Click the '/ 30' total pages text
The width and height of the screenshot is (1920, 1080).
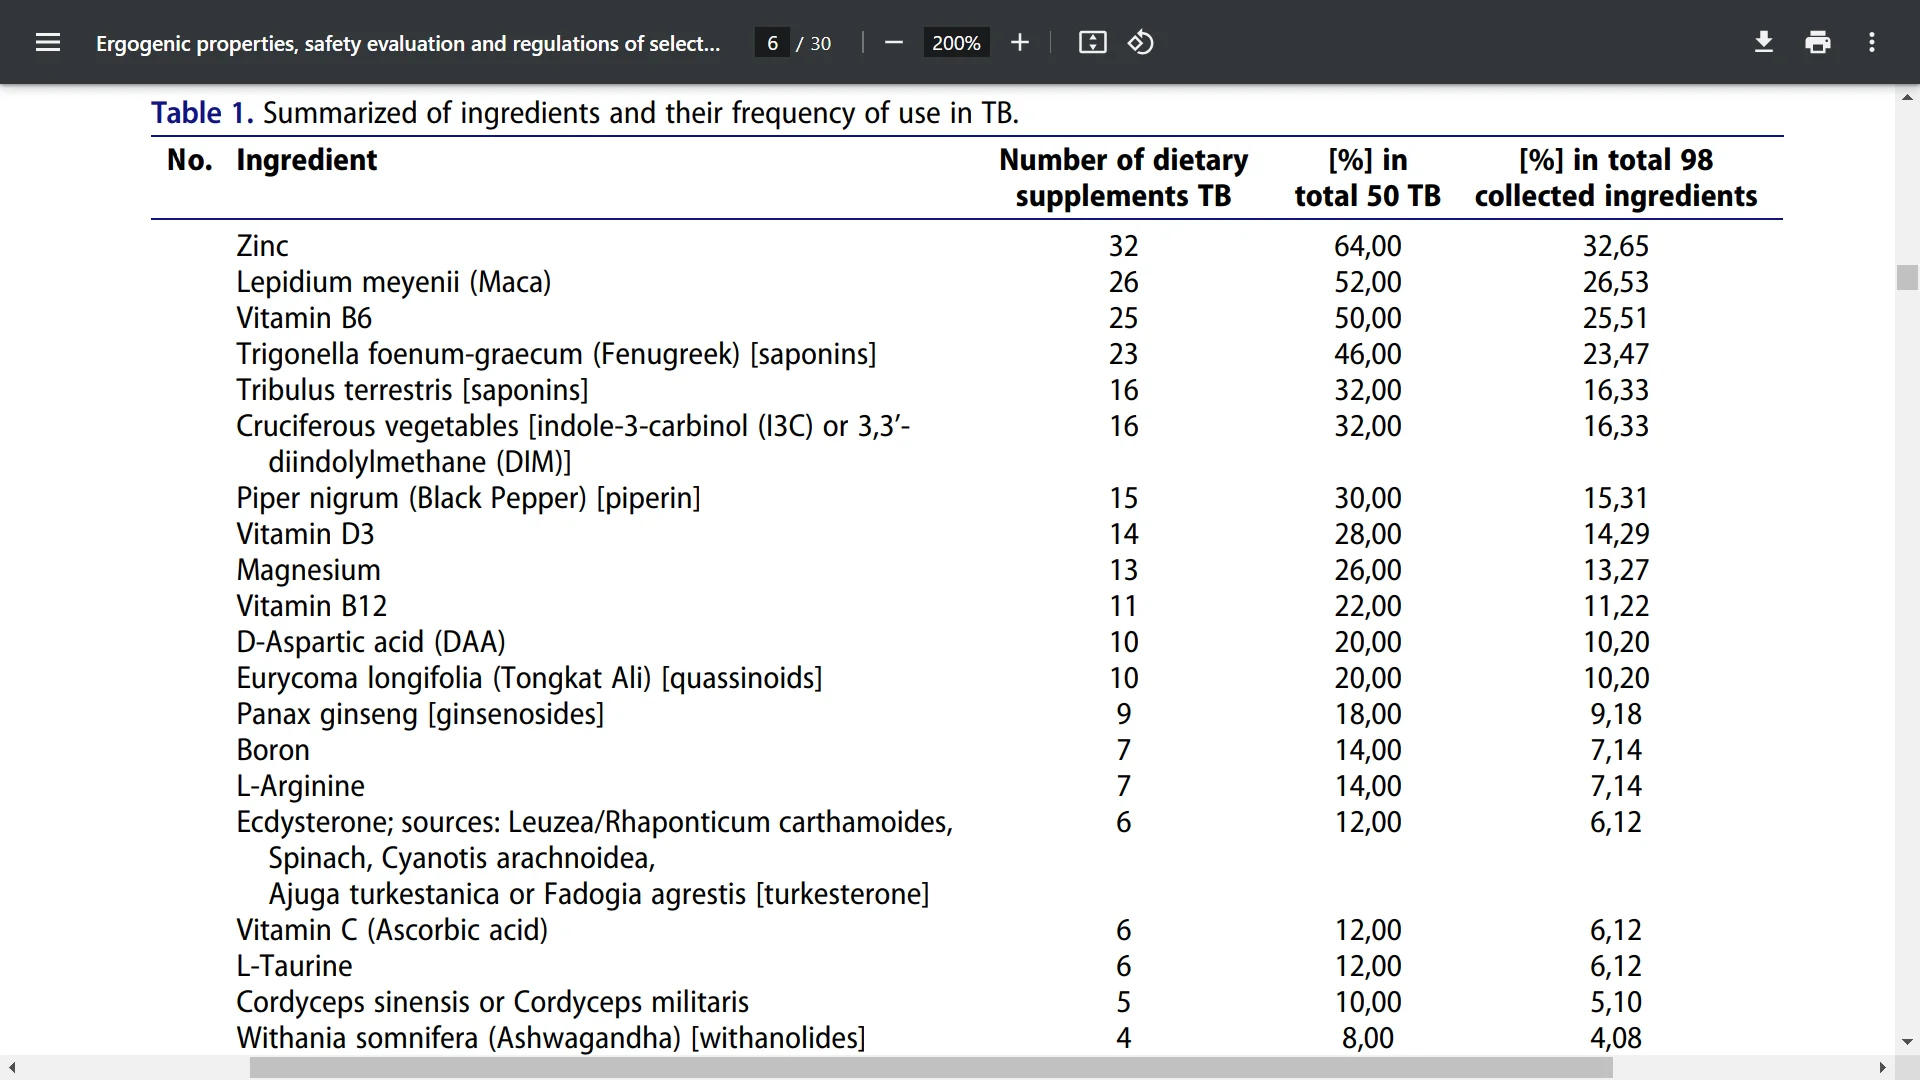coord(814,43)
